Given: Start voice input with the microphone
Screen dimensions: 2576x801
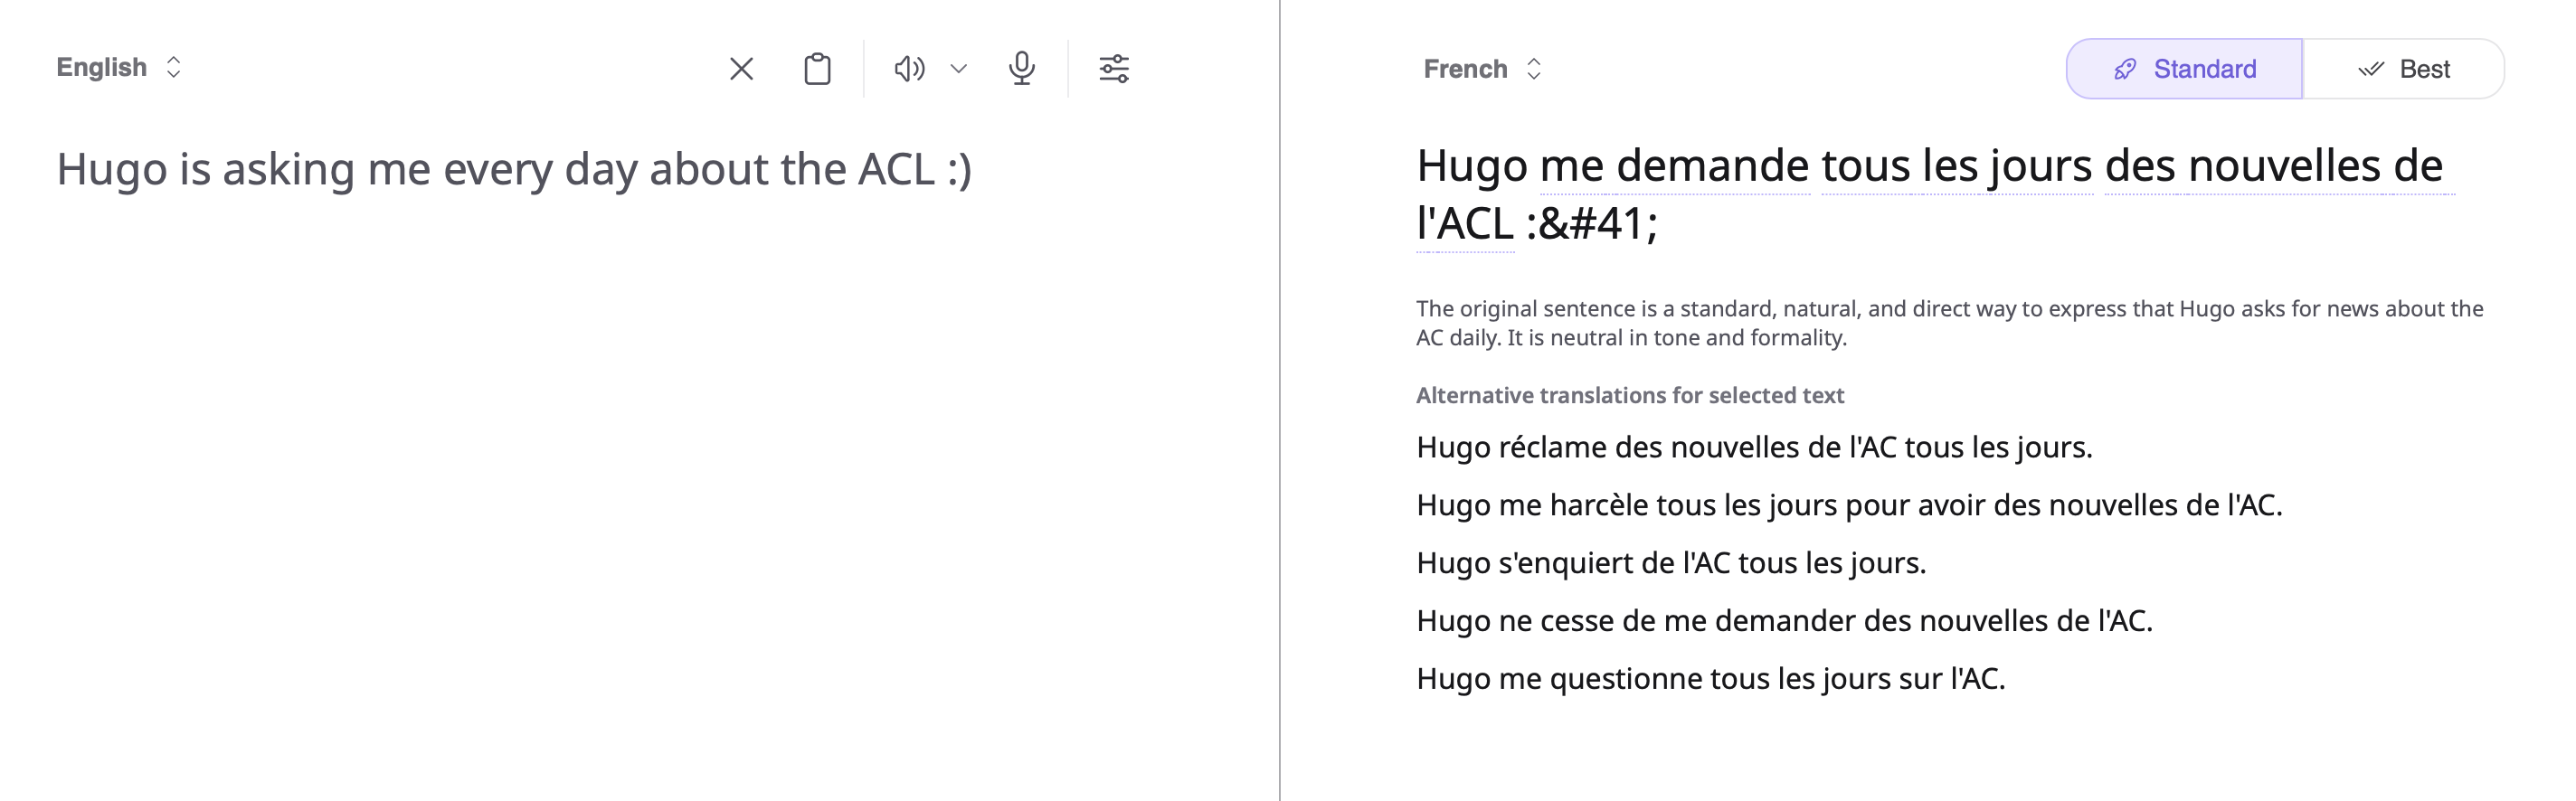Looking at the screenshot, I should click(1021, 69).
